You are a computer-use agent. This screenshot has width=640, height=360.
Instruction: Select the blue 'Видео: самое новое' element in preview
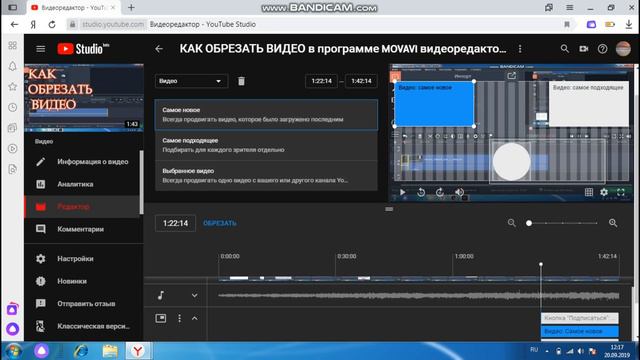click(434, 104)
